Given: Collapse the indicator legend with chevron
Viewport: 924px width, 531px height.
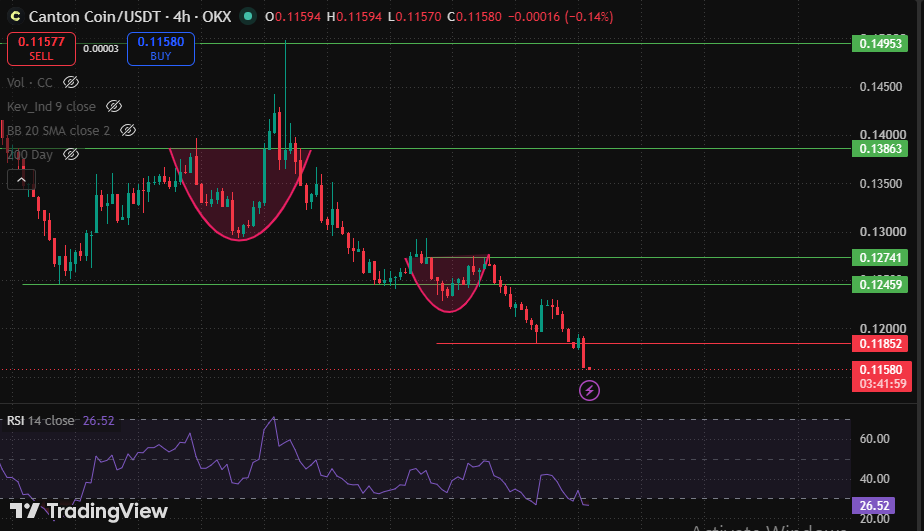Looking at the screenshot, I should (x=21, y=180).
